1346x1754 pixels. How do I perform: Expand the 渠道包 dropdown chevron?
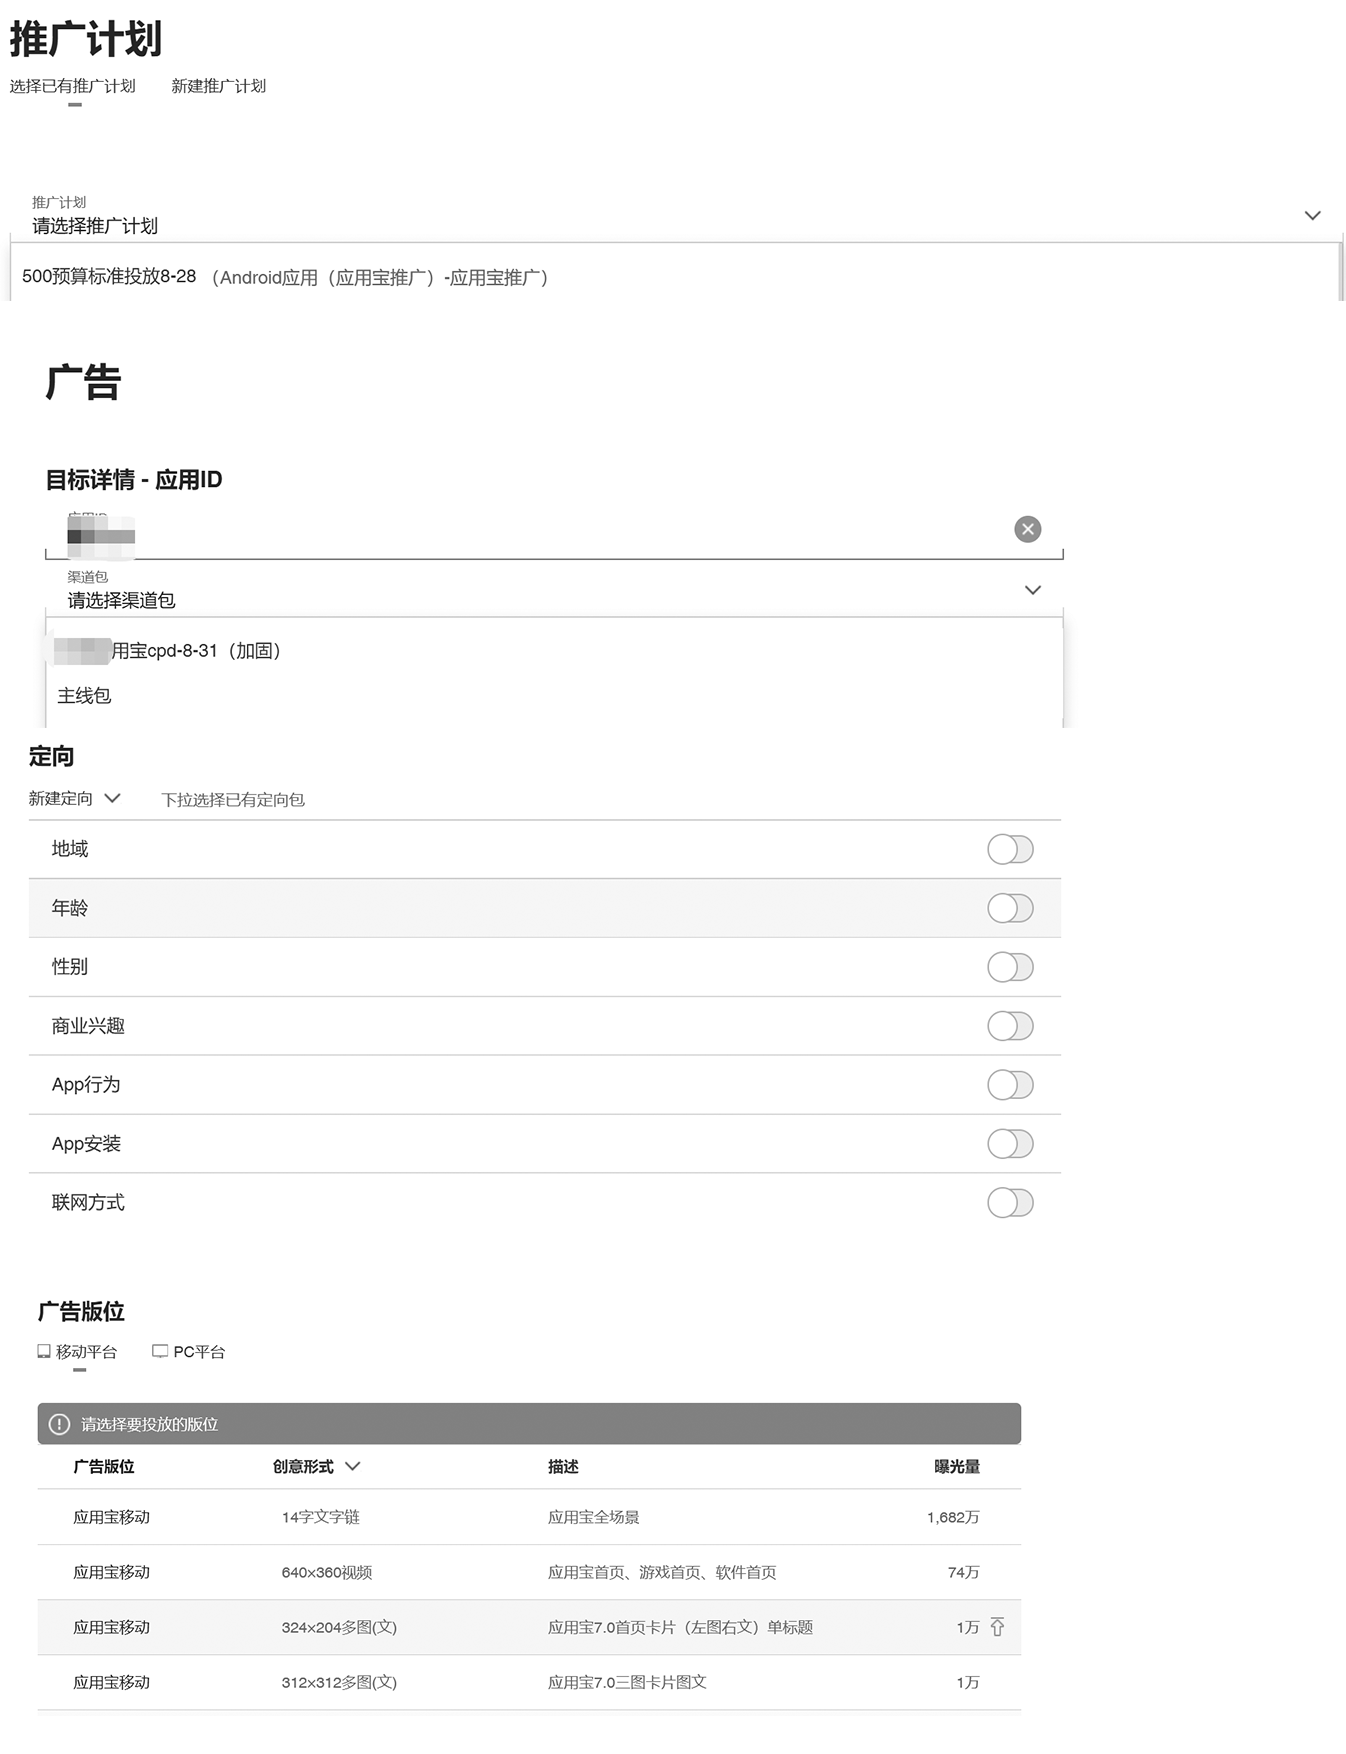click(1033, 590)
